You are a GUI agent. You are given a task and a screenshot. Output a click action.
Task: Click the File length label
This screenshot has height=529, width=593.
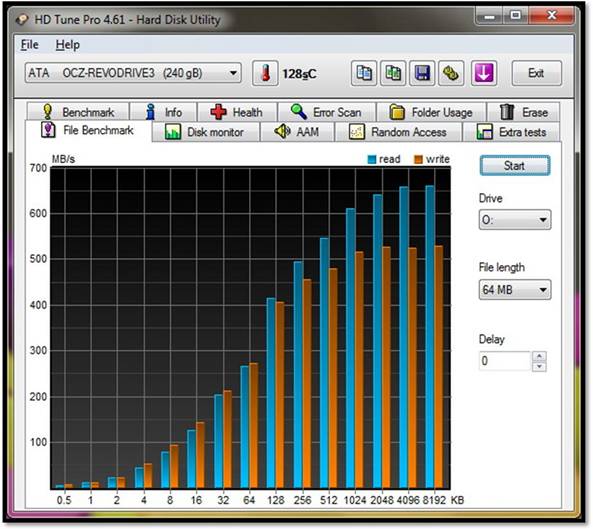click(x=501, y=267)
